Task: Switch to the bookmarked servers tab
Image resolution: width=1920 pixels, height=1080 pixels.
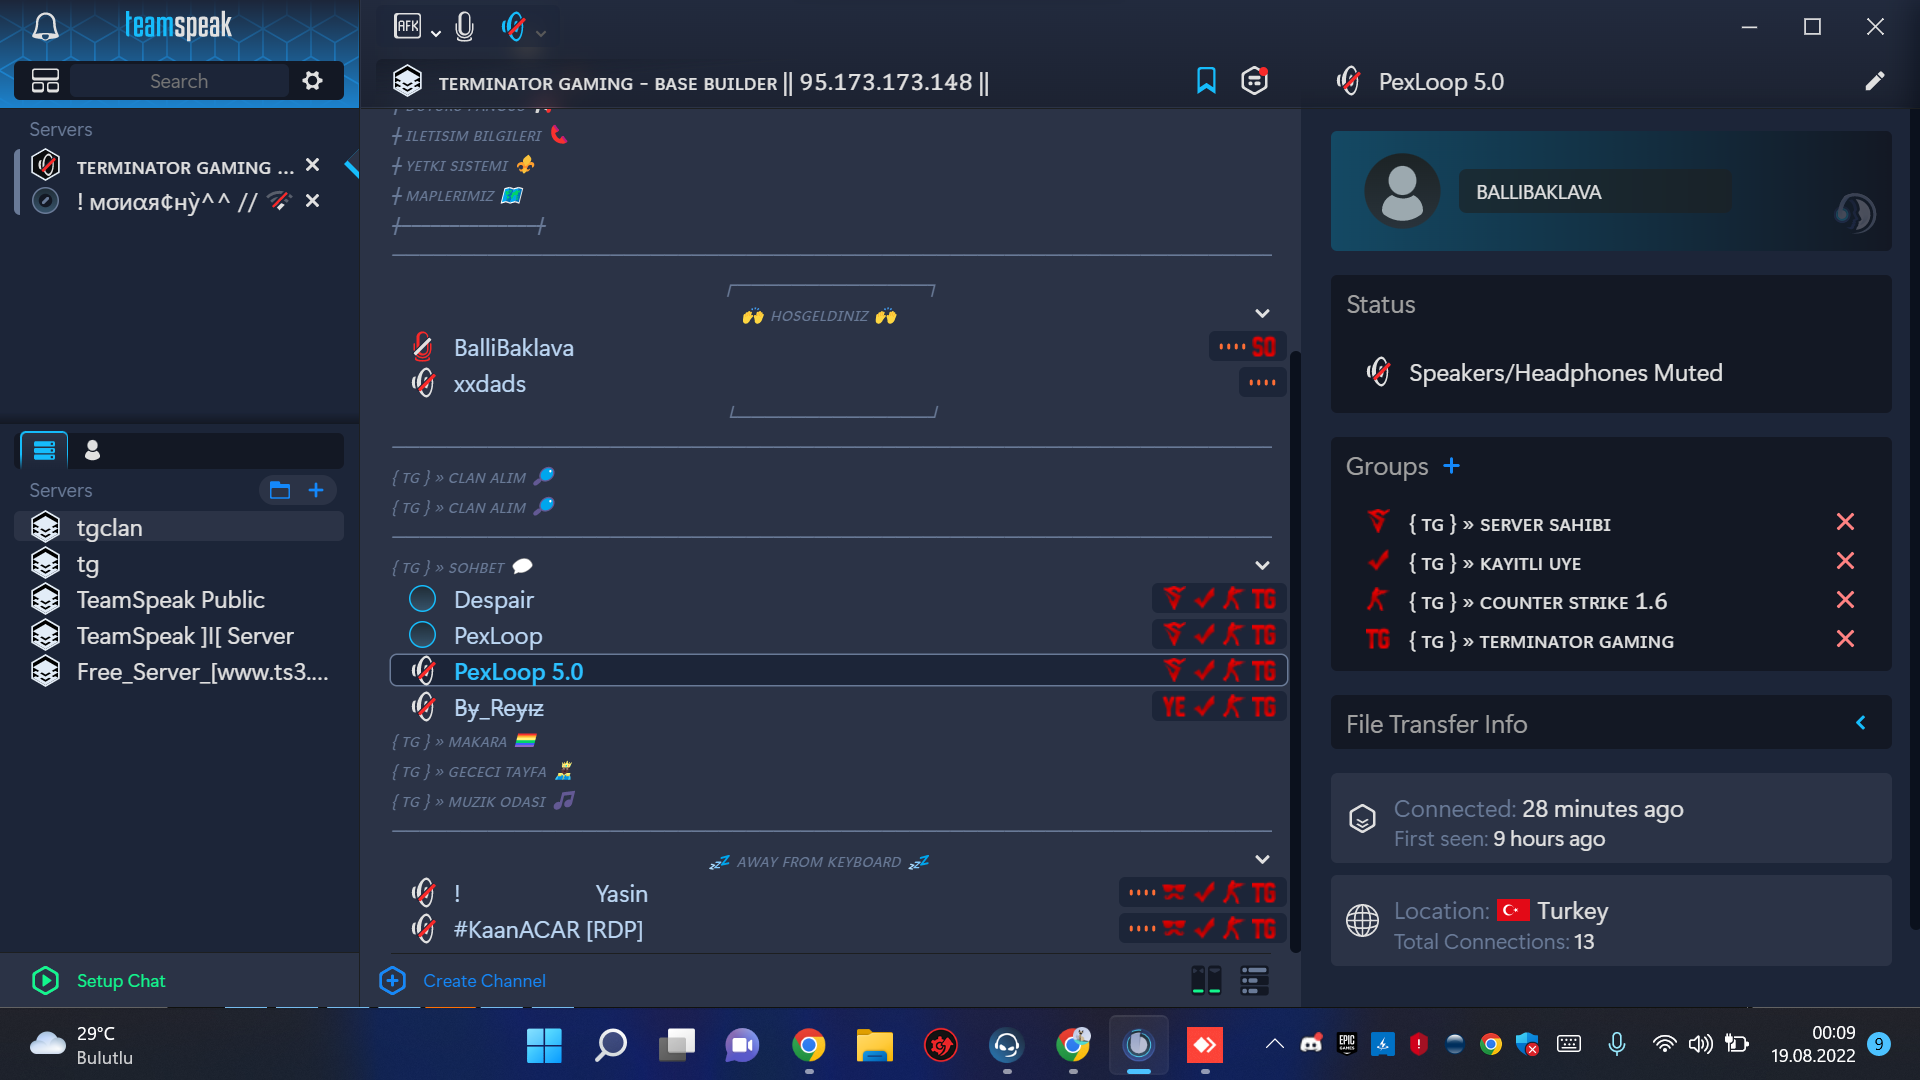Action: coord(44,450)
